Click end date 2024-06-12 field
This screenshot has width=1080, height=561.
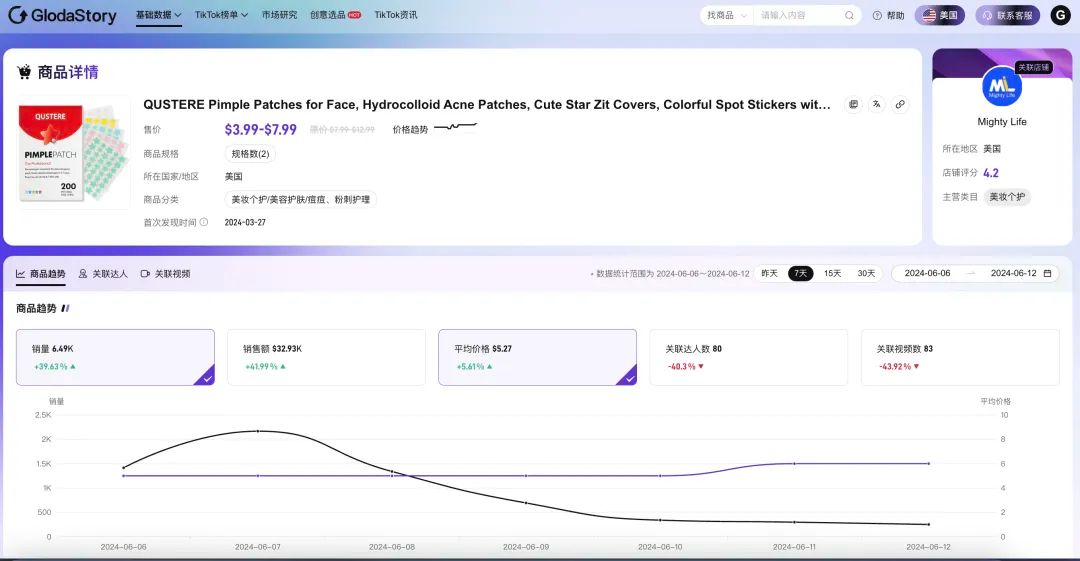point(1013,274)
